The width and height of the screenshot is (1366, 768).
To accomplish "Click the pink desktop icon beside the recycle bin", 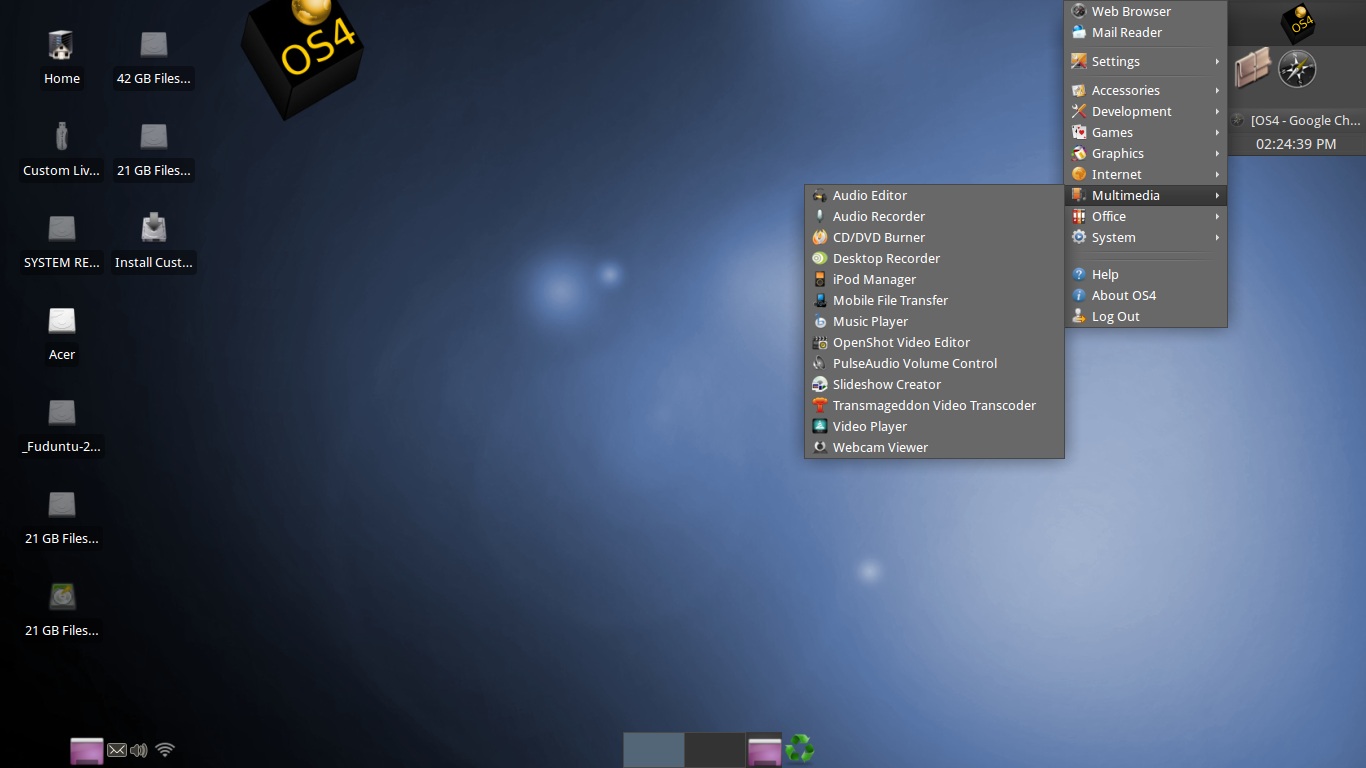I will [765, 750].
